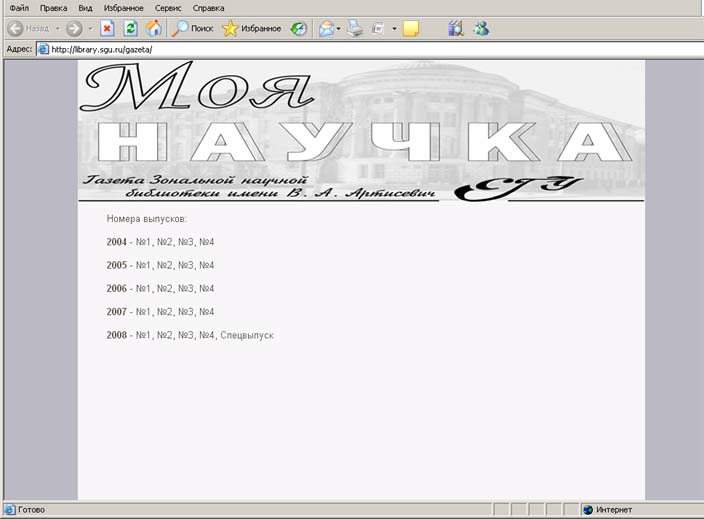
Task: Click the 'Готово' status bar text
Action: tap(31, 510)
